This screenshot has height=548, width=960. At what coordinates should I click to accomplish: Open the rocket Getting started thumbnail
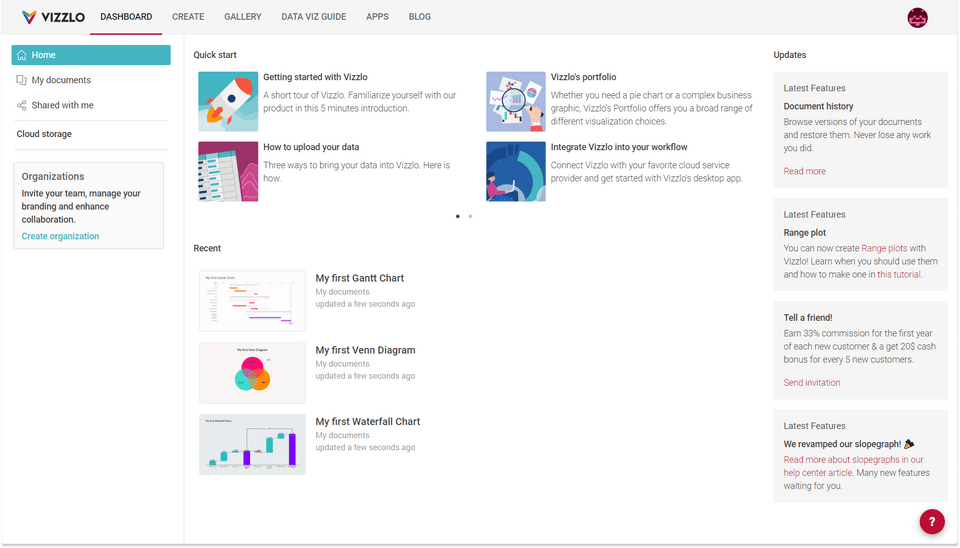coord(228,102)
